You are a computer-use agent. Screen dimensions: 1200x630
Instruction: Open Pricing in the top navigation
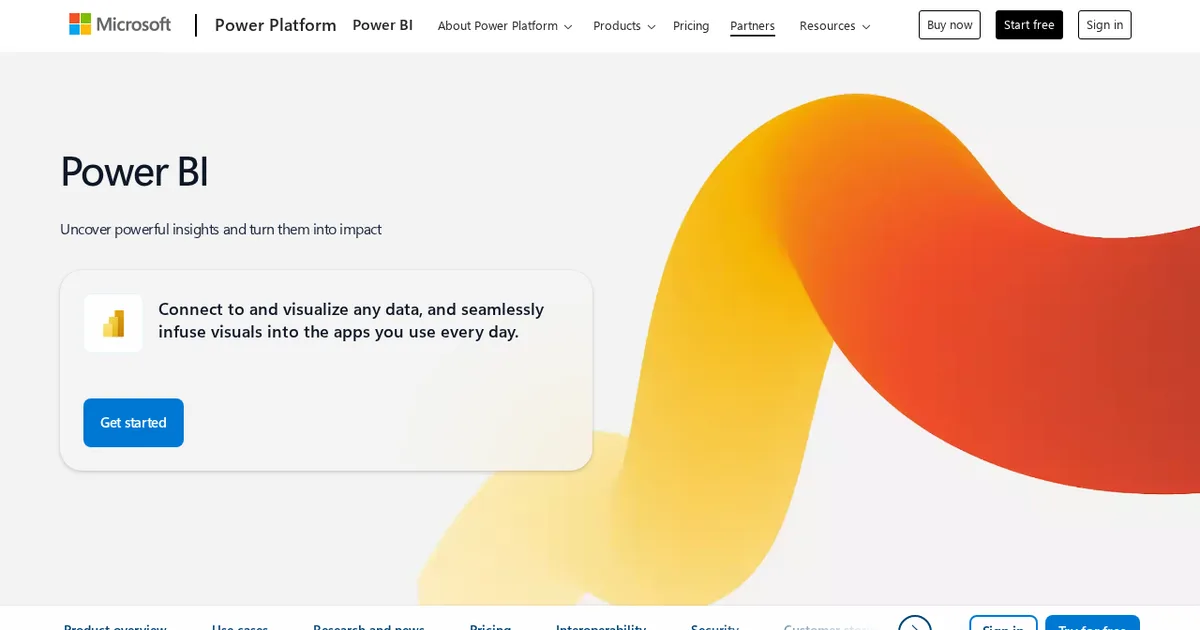coord(691,26)
